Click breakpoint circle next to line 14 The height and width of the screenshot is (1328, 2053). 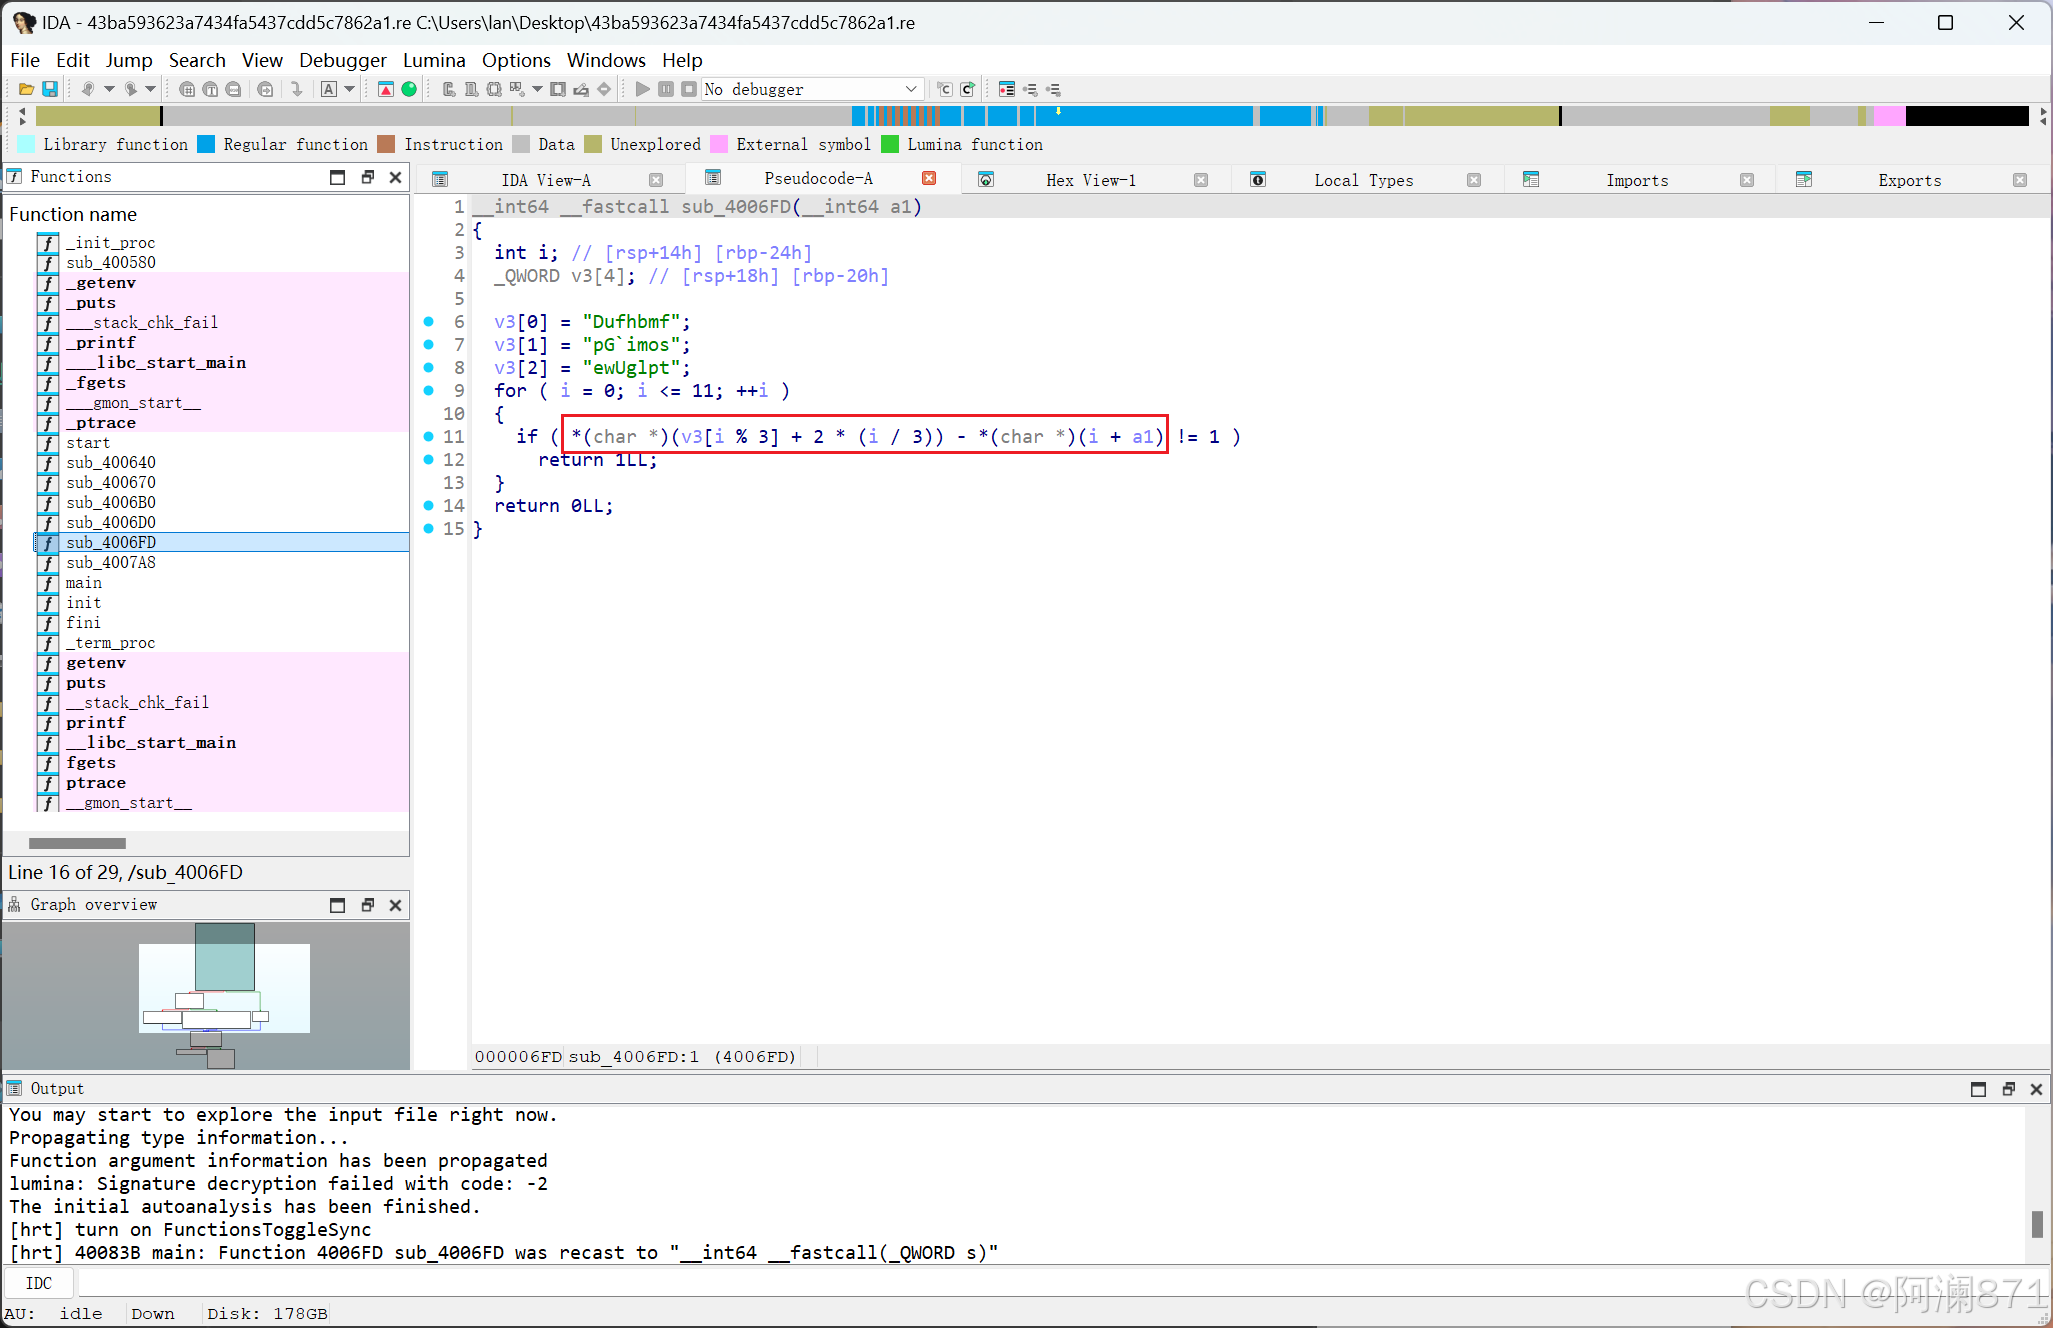(x=428, y=506)
